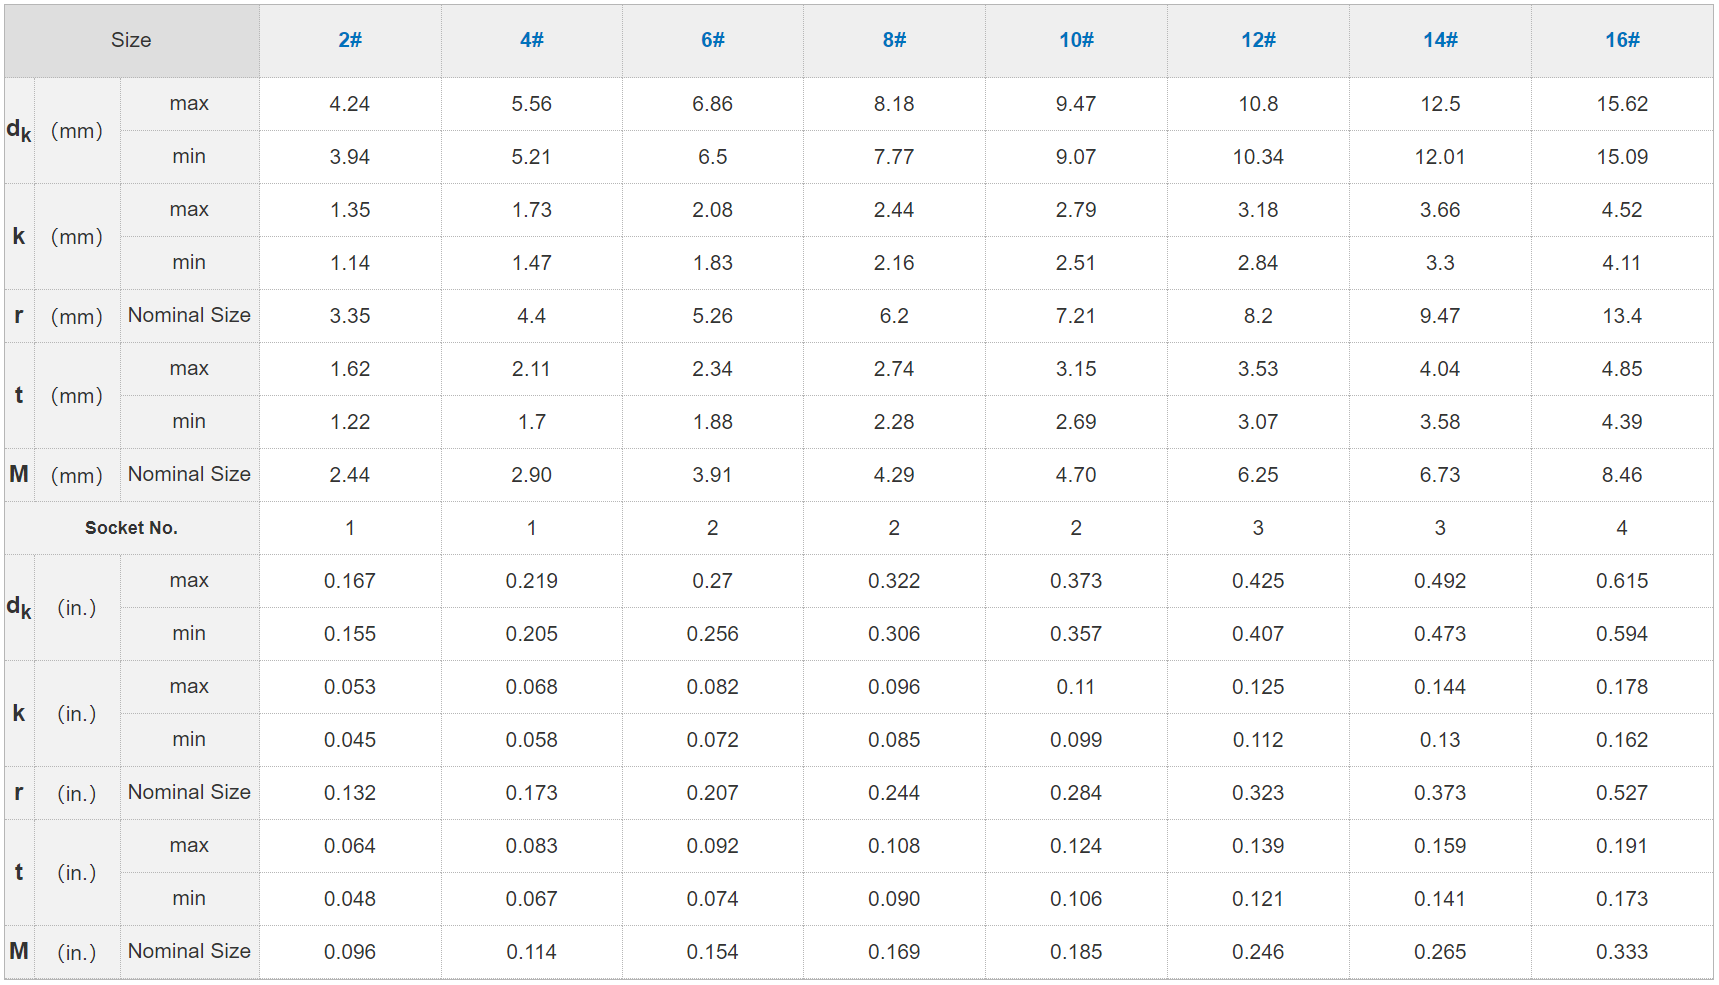Click the 8# size link
1719x985 pixels.
894,40
